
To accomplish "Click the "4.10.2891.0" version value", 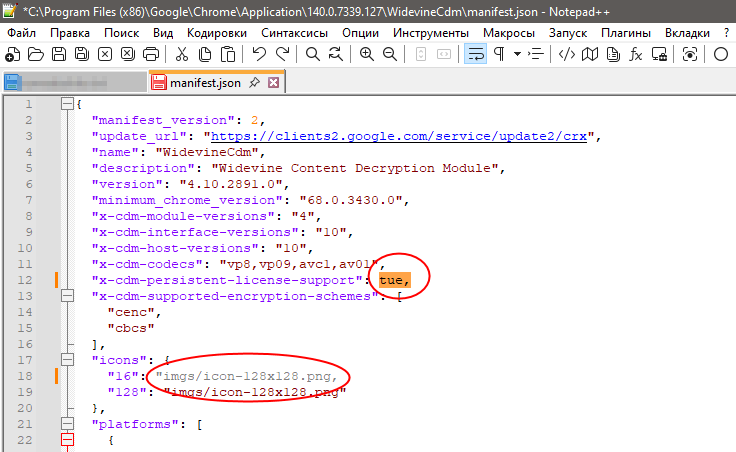I will click(x=231, y=184).
